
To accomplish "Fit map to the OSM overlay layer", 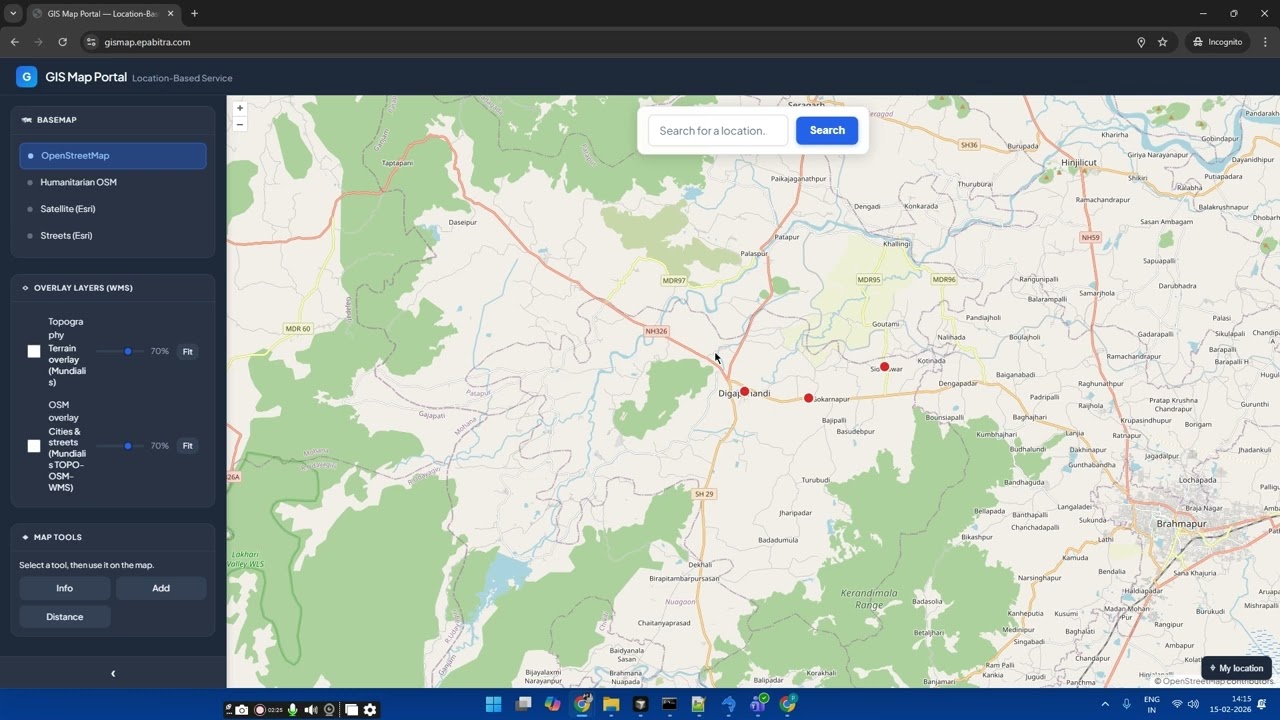I will (x=187, y=446).
